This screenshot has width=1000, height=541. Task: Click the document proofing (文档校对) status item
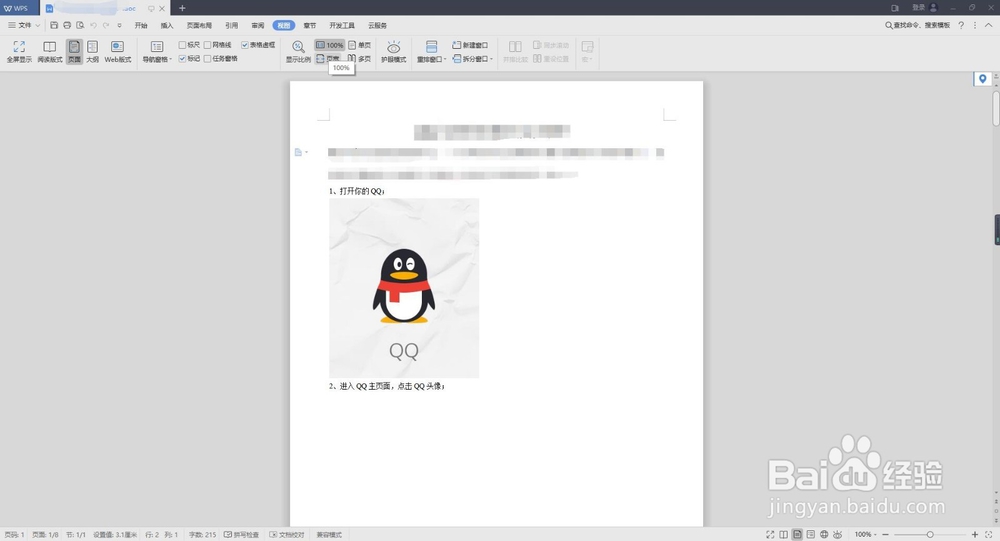[x=286, y=535]
